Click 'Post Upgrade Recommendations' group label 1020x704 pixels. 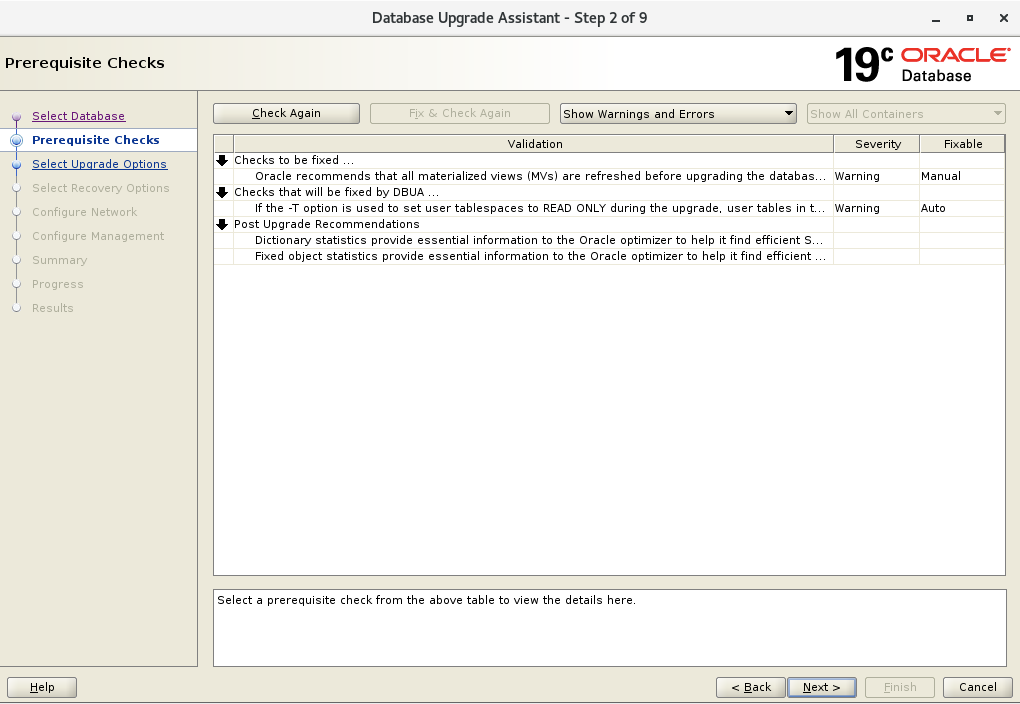(x=327, y=224)
